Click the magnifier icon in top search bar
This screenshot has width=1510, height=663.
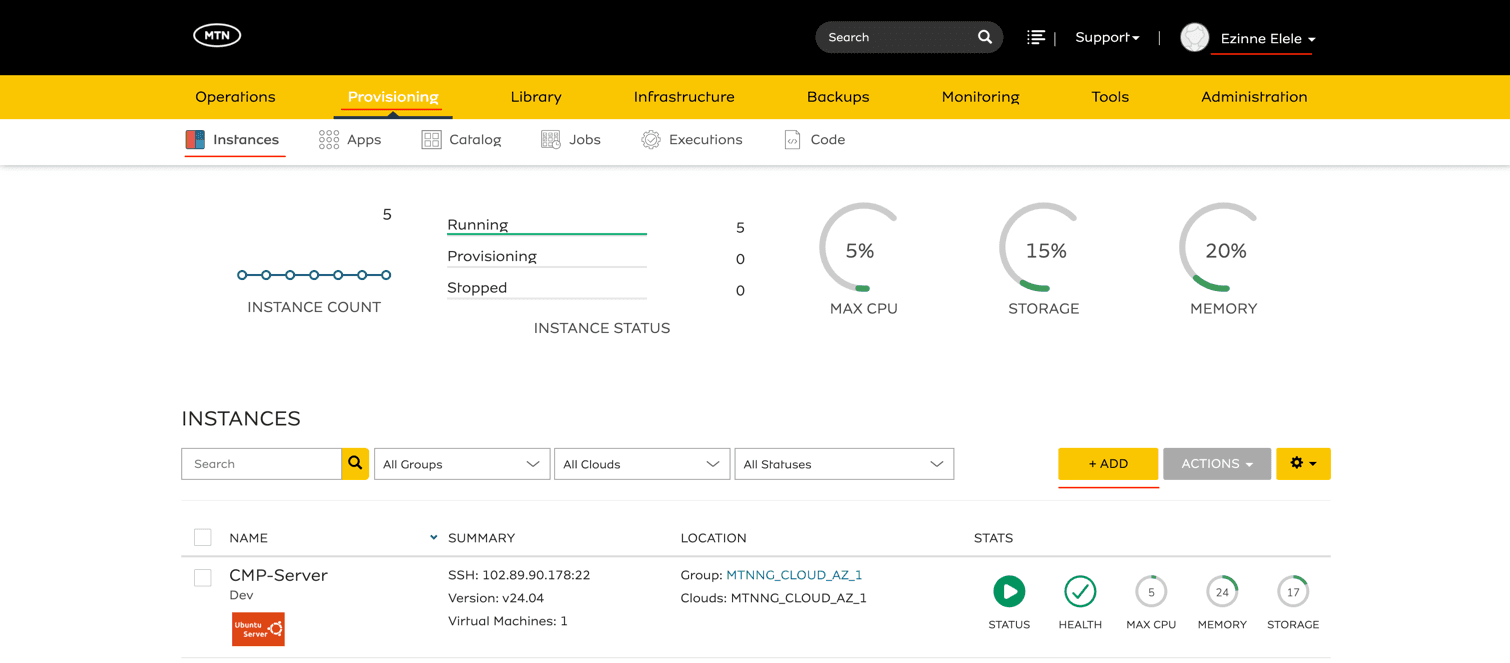coord(985,37)
